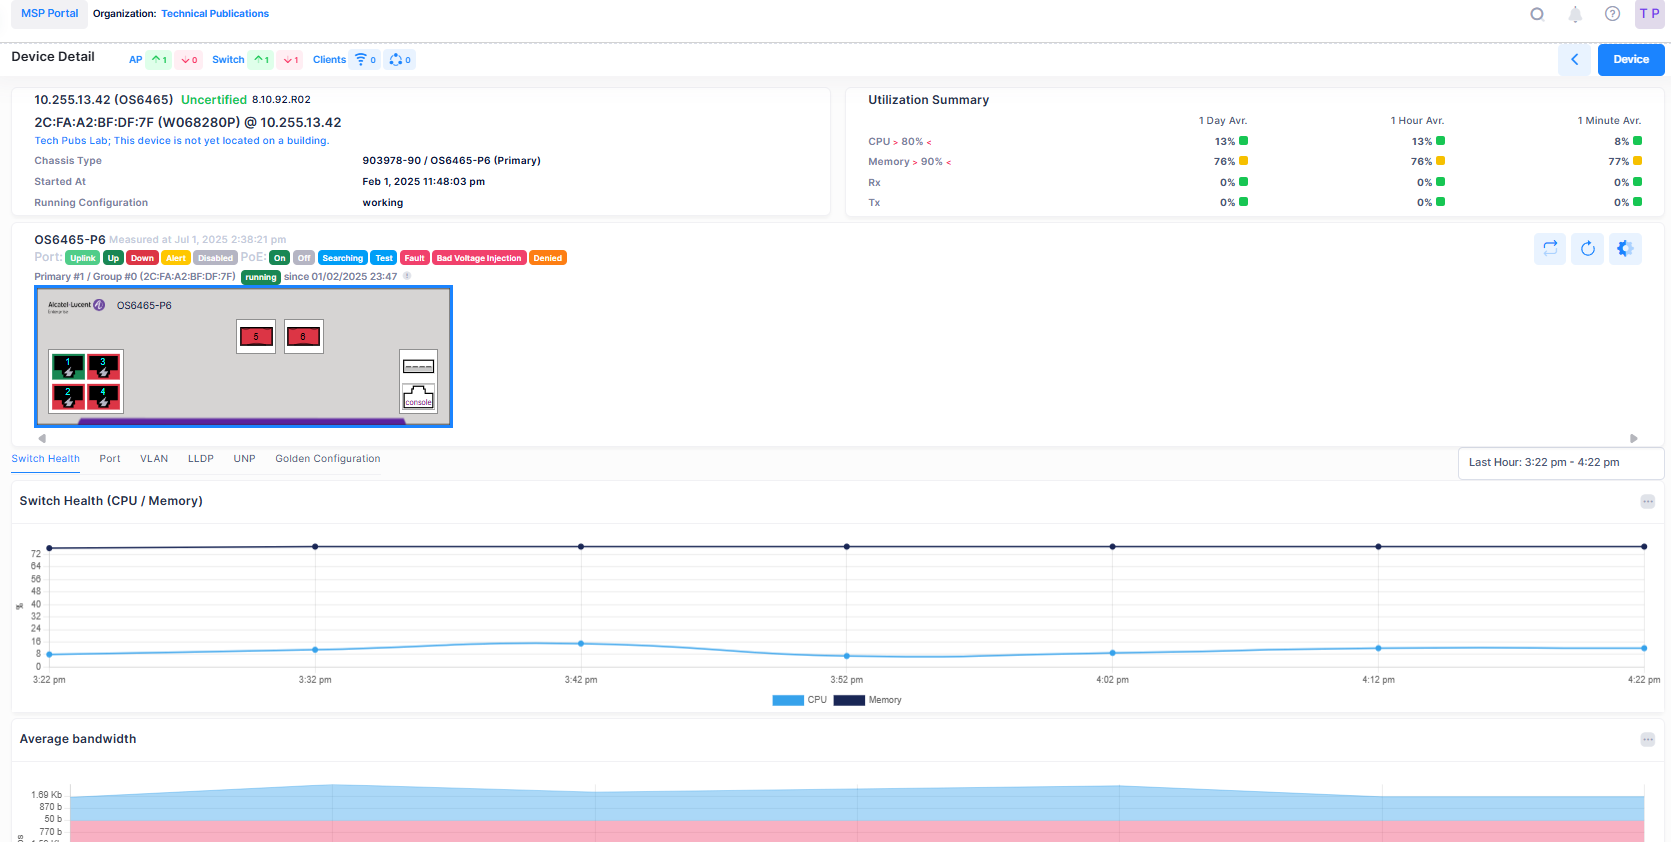
Task: Select port 5 on the switch diagram
Action: [x=256, y=337]
